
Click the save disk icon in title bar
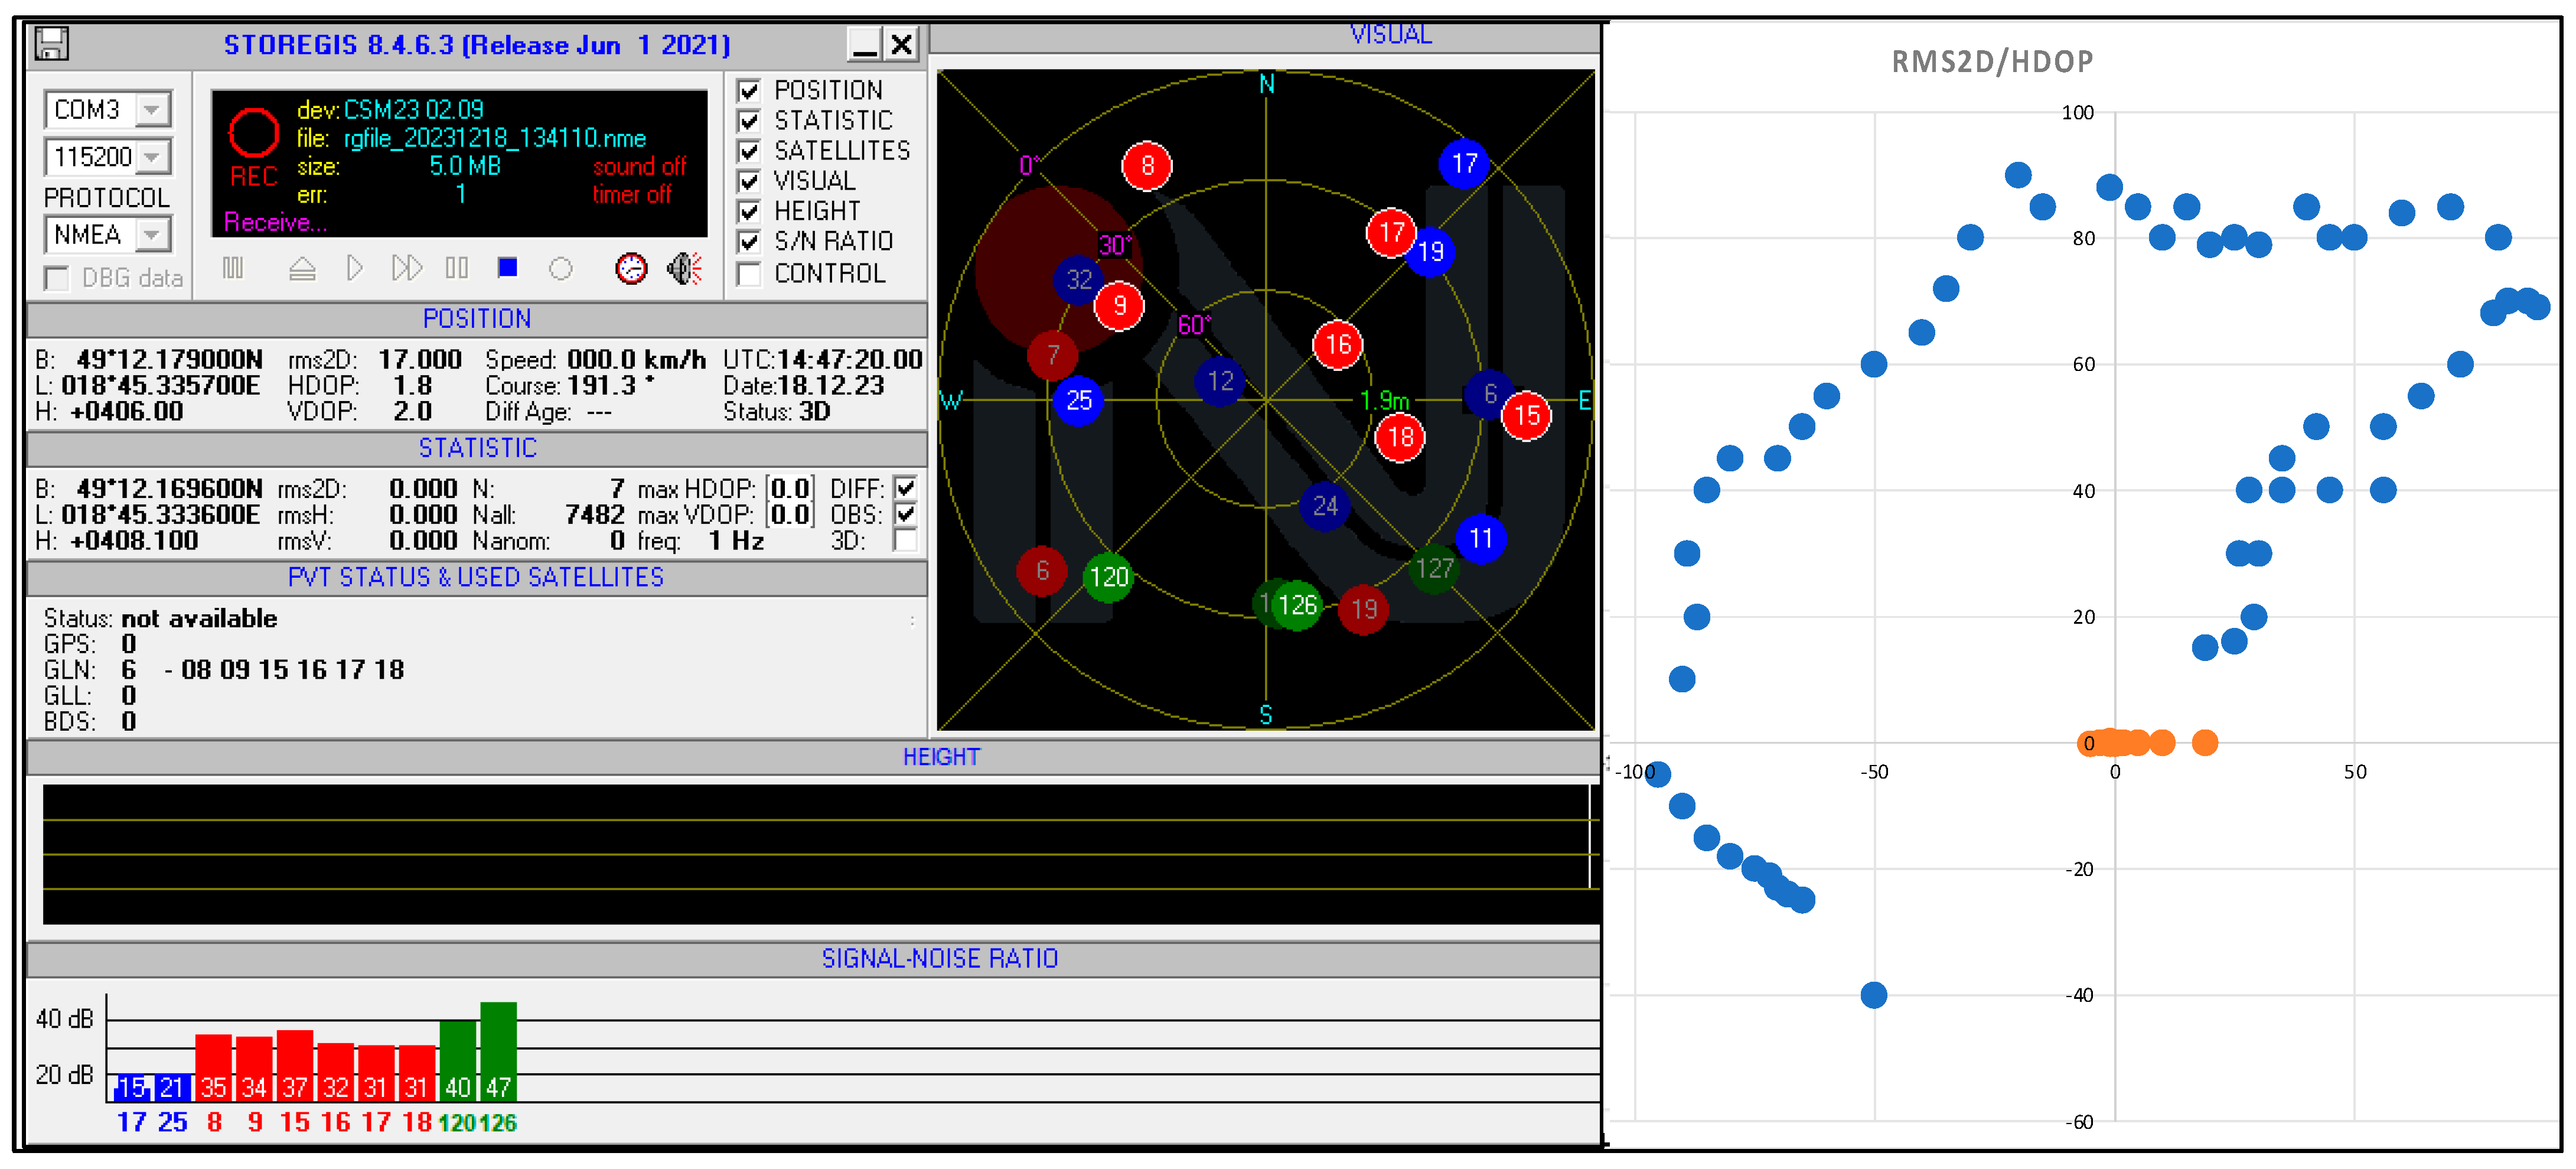pos(51,44)
